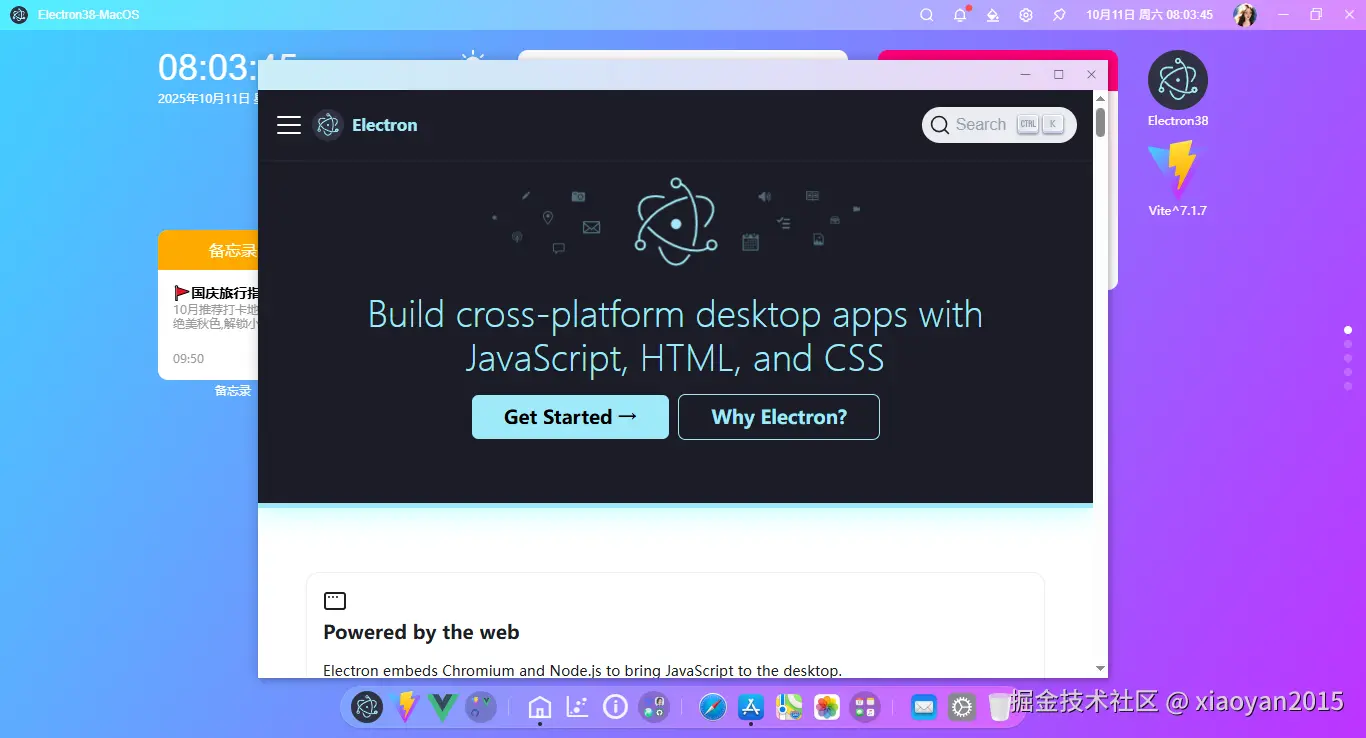The height and width of the screenshot is (738, 1366).
Task: Open the hamburger menu on Electron site
Action: point(289,125)
